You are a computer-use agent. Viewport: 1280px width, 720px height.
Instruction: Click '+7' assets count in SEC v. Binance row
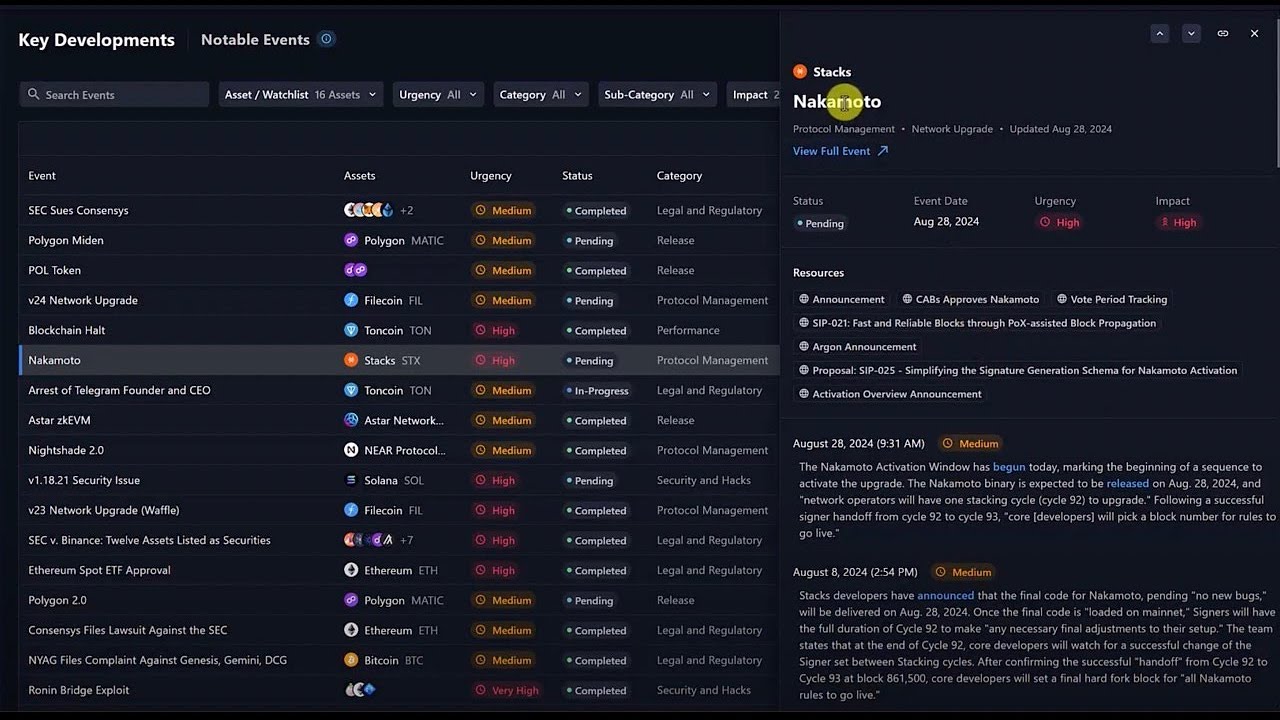(x=407, y=540)
